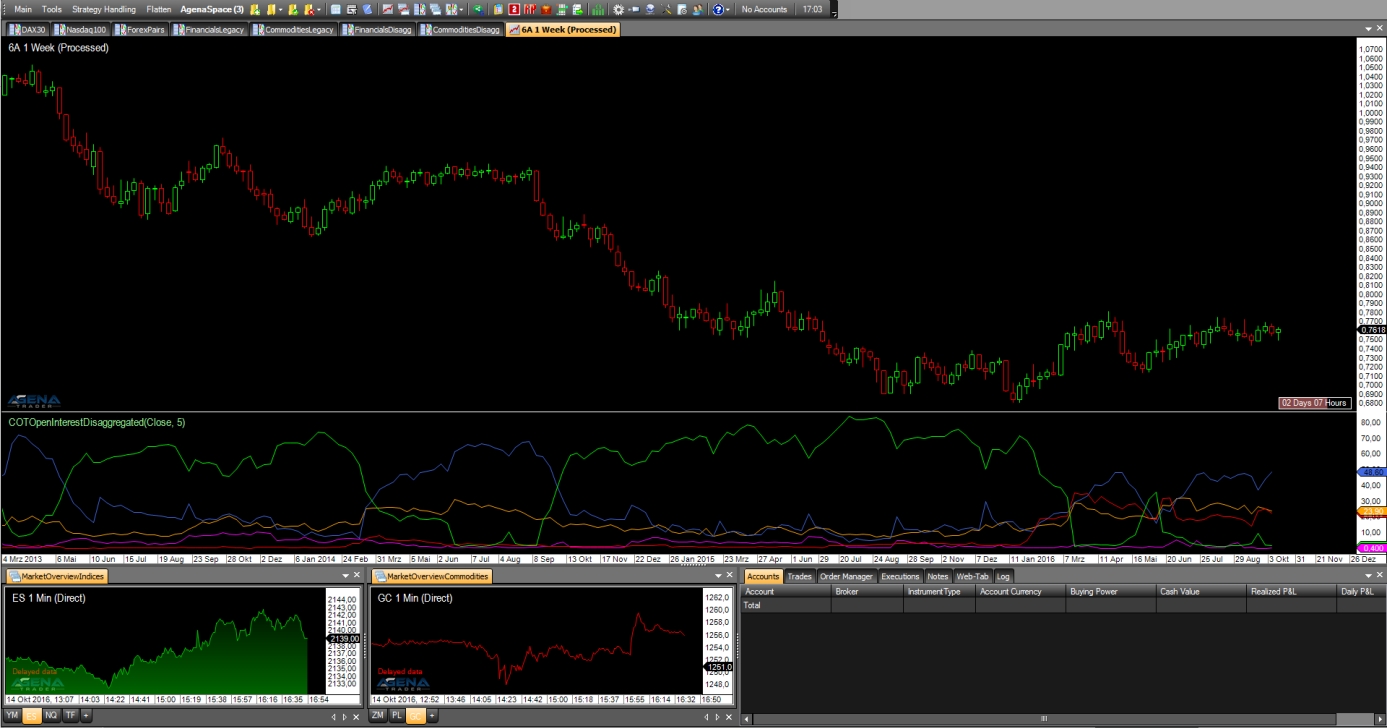Click the settings gear icon in toolbar
Screen dimensions: 1387x728
(618, 9)
